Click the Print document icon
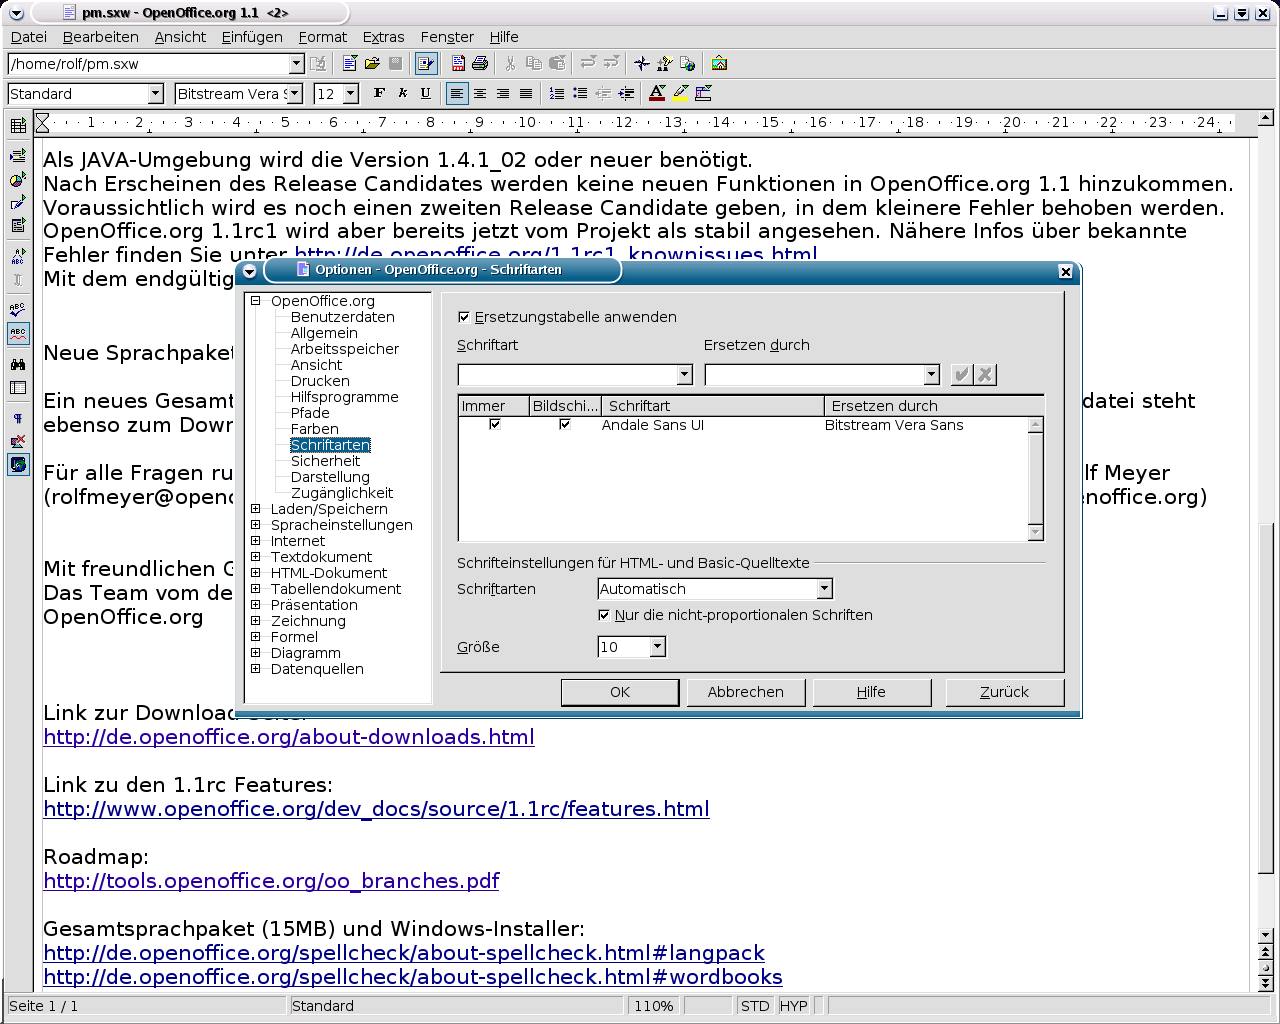The image size is (1280, 1024). (480, 63)
